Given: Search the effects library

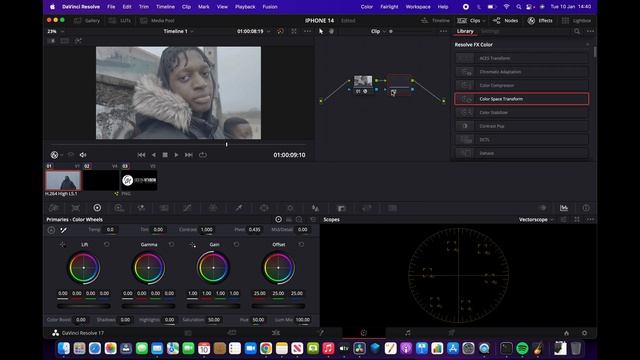Looking at the screenshot, I should pyautogui.click(x=577, y=31).
